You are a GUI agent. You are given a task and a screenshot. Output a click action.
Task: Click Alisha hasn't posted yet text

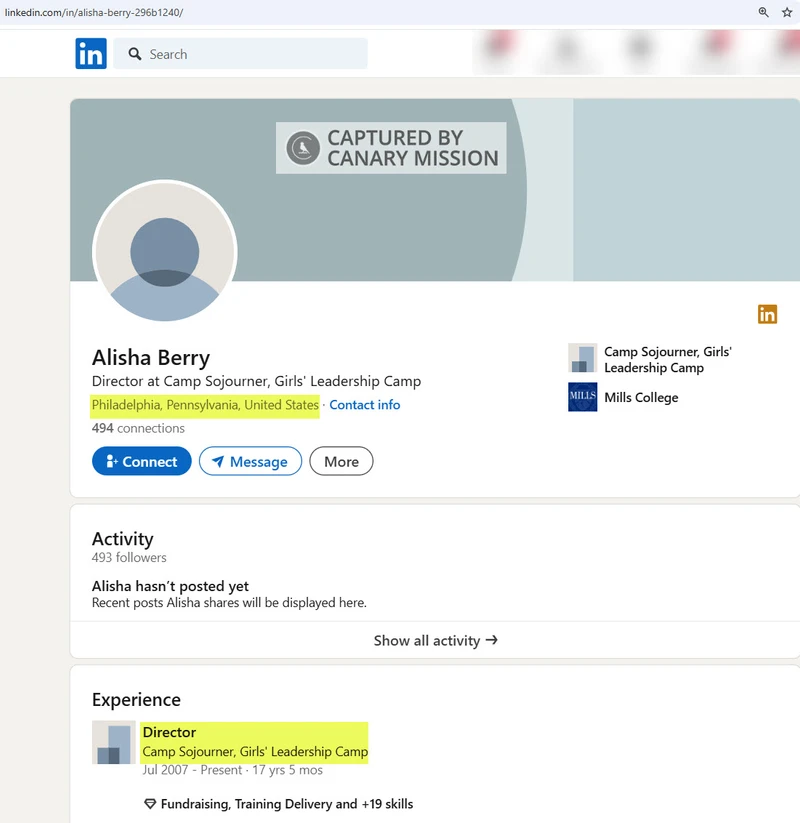click(170, 586)
